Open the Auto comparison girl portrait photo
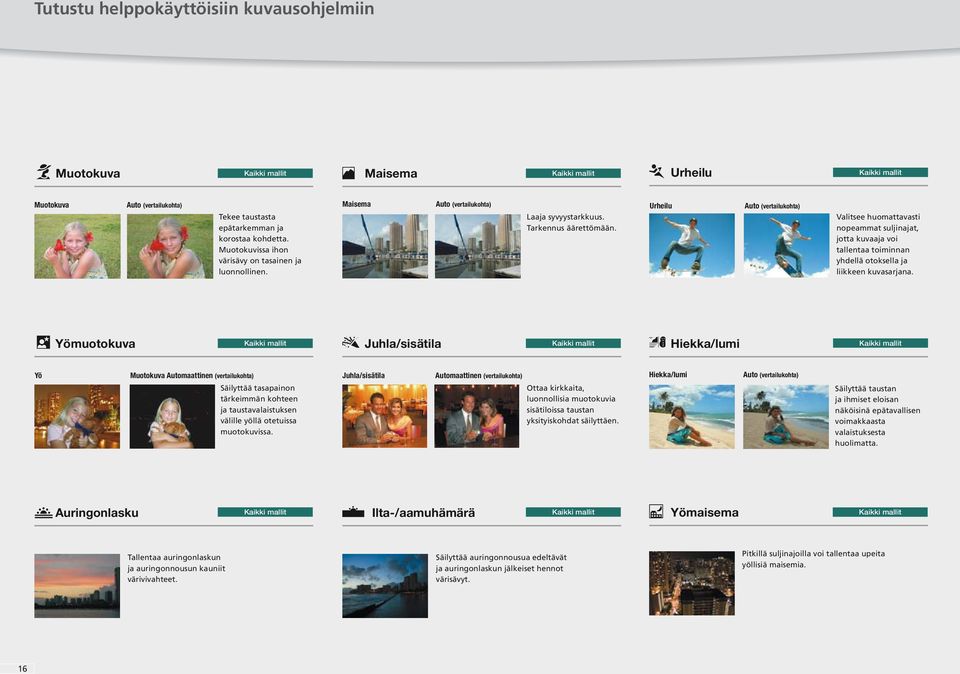Image resolution: width=960 pixels, height=674 pixels. 170,246
